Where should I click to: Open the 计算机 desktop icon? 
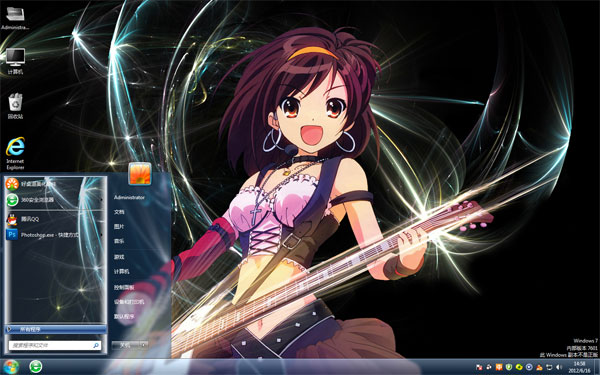[x=15, y=61]
